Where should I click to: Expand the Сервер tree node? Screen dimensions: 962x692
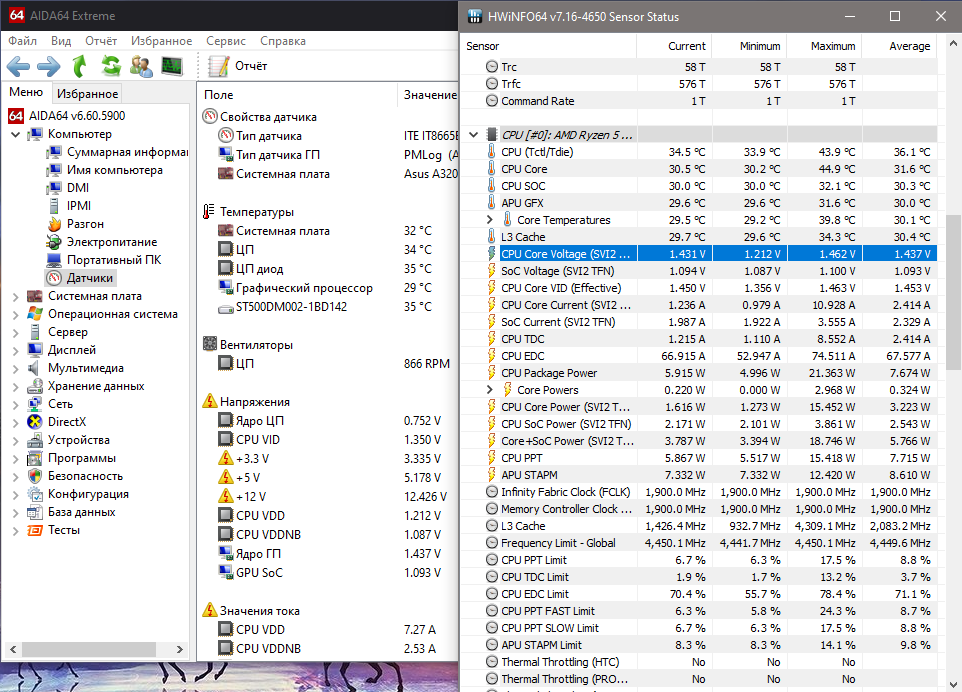click(x=16, y=332)
